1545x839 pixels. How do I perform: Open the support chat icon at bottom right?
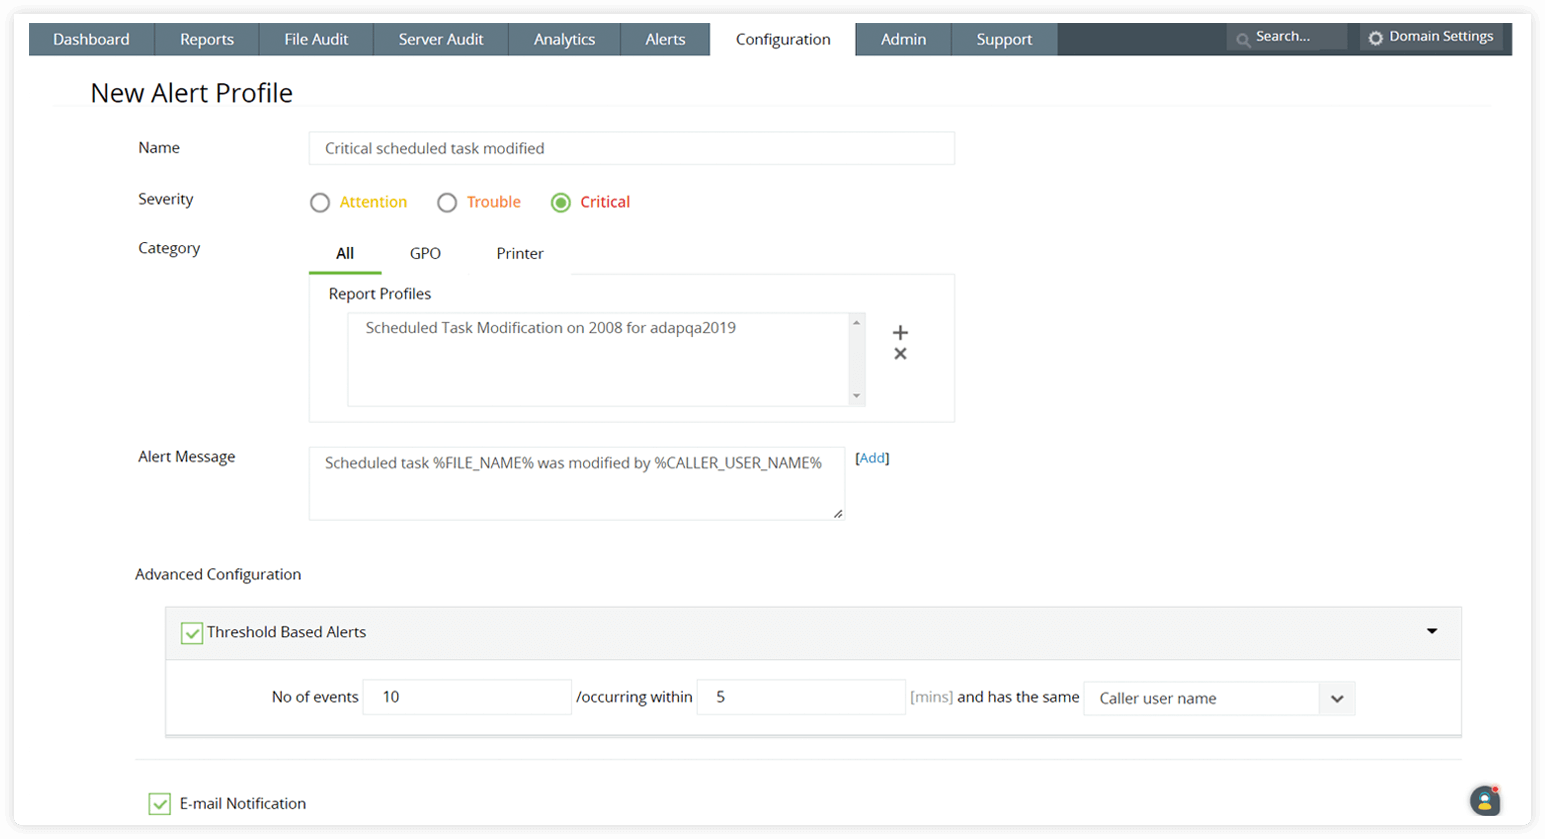[1484, 800]
